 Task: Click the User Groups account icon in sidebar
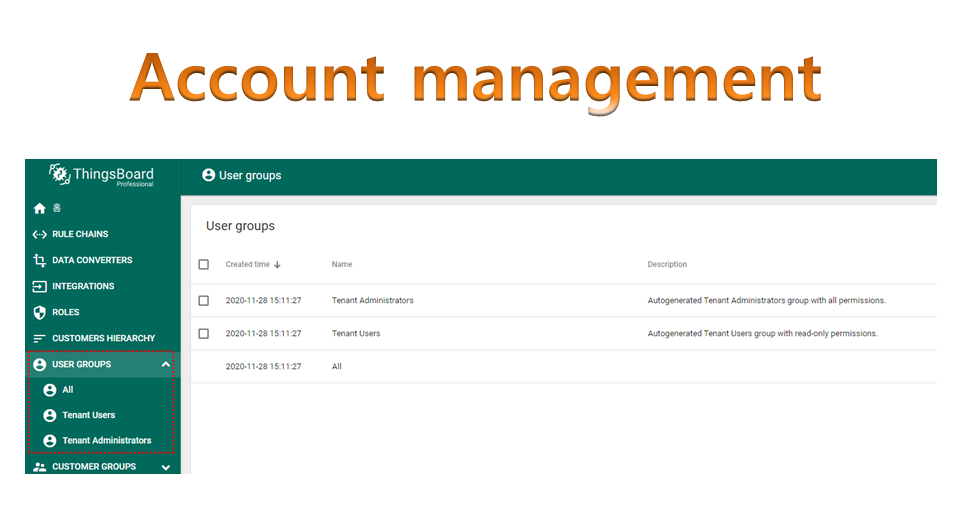[39, 364]
